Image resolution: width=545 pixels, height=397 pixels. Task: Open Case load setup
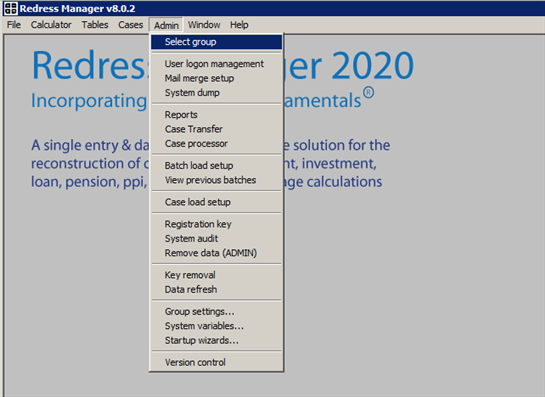coord(217,202)
